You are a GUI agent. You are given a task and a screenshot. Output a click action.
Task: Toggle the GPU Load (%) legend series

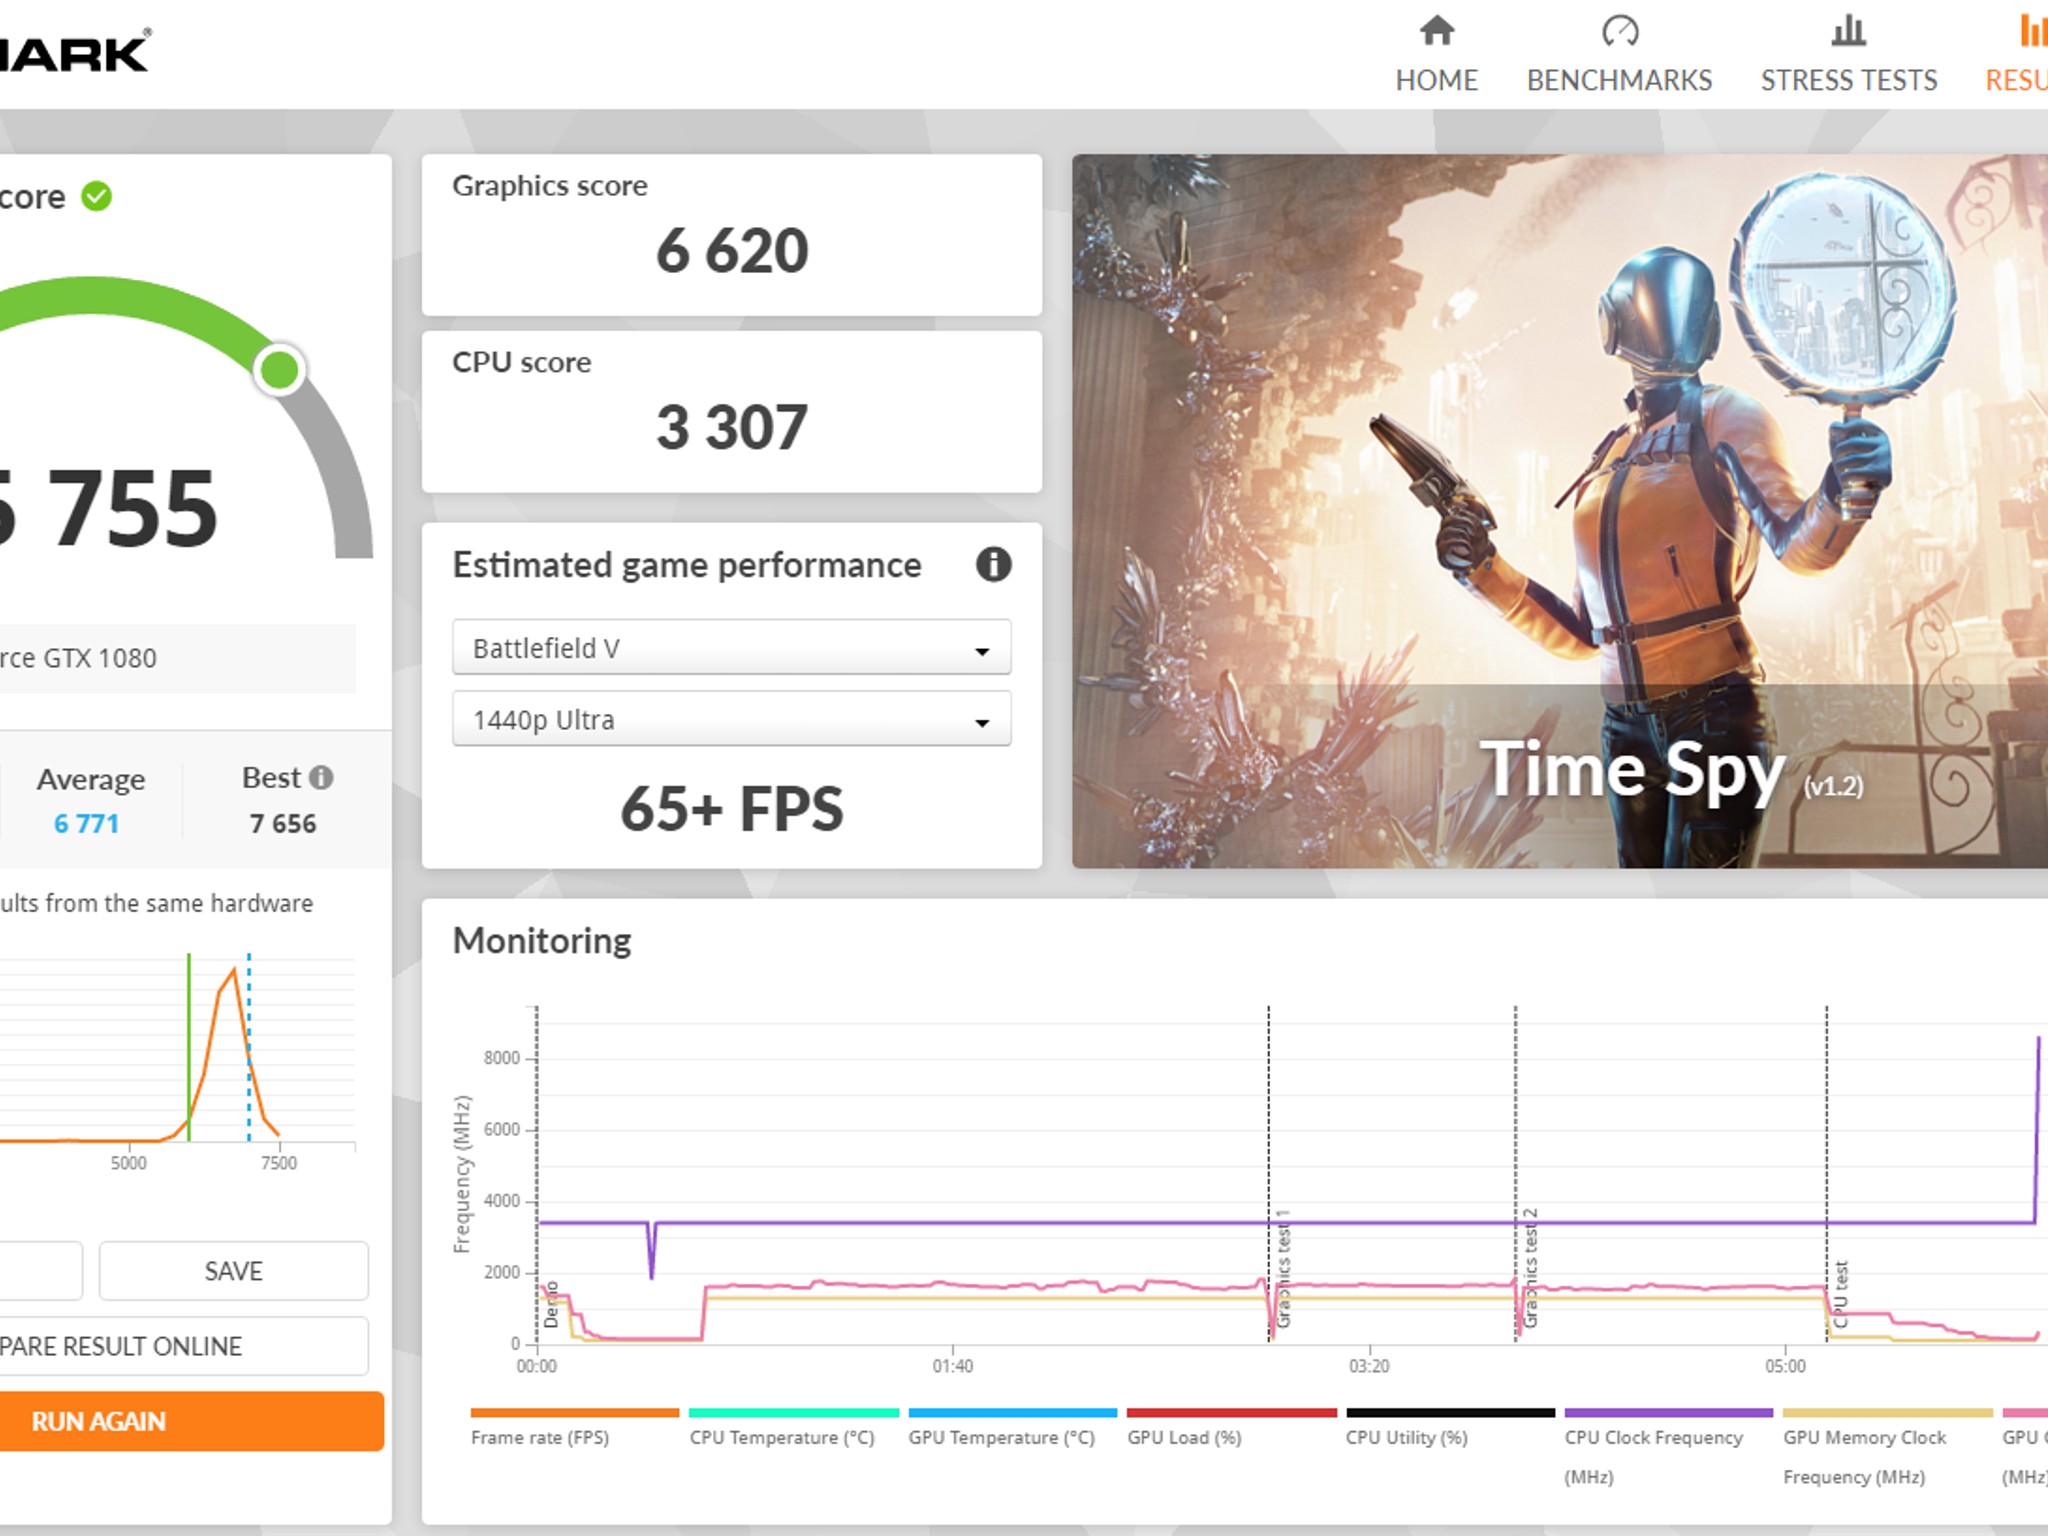tap(1184, 1437)
